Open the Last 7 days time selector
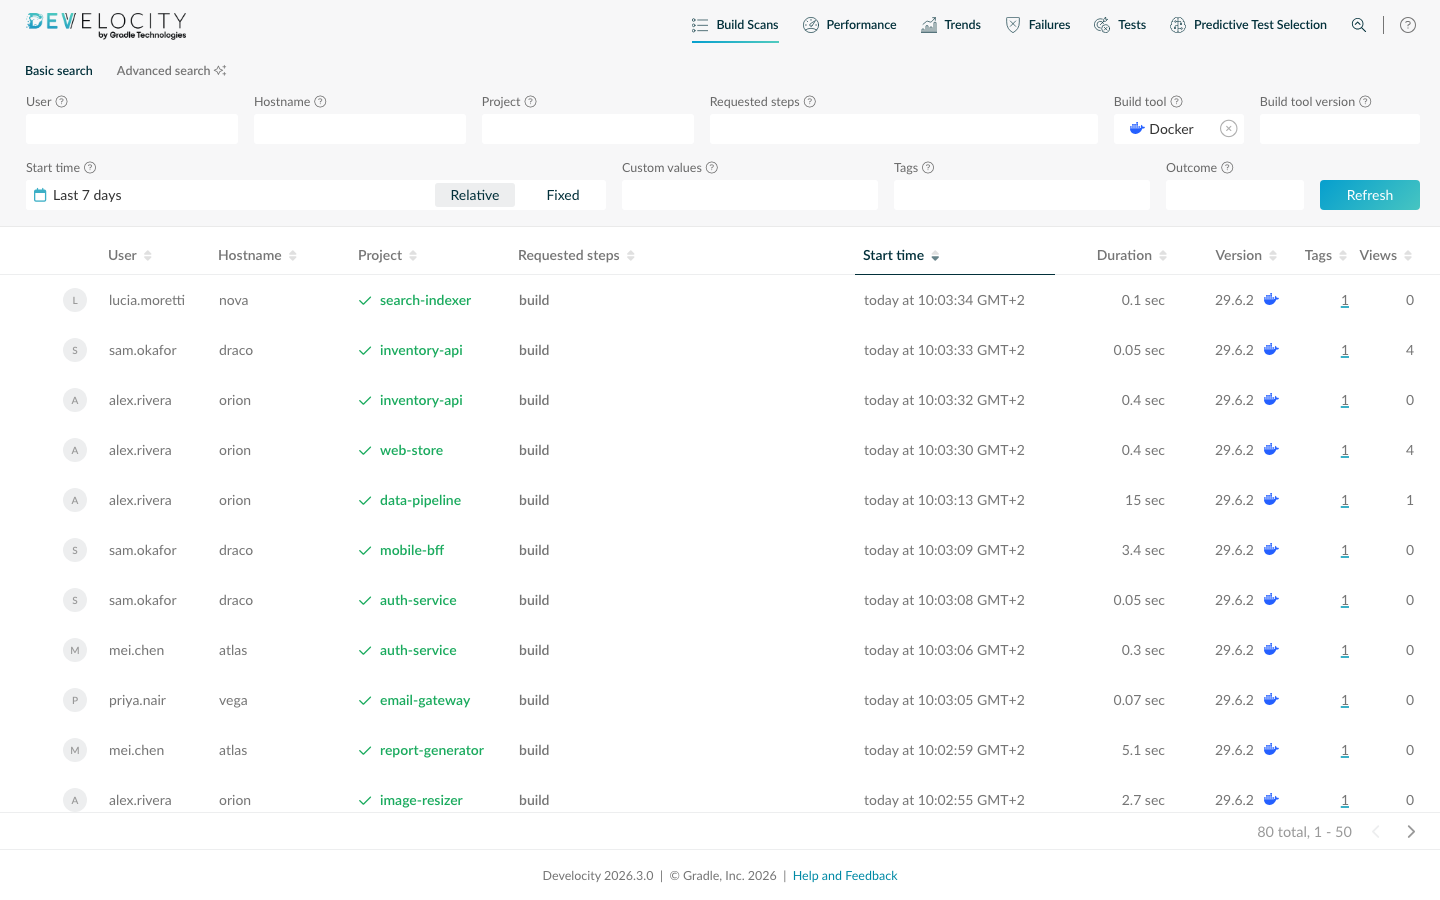The image size is (1440, 900). click(x=230, y=195)
